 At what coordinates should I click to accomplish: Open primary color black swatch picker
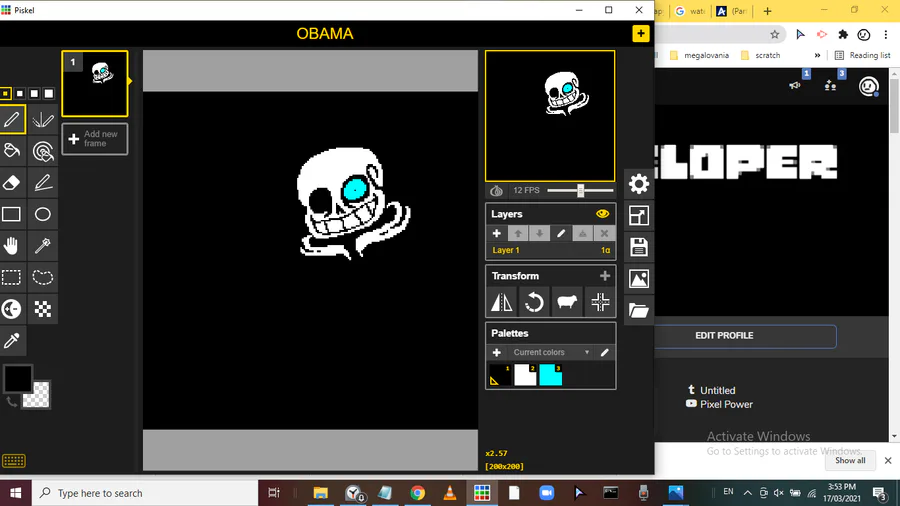tap(17, 379)
